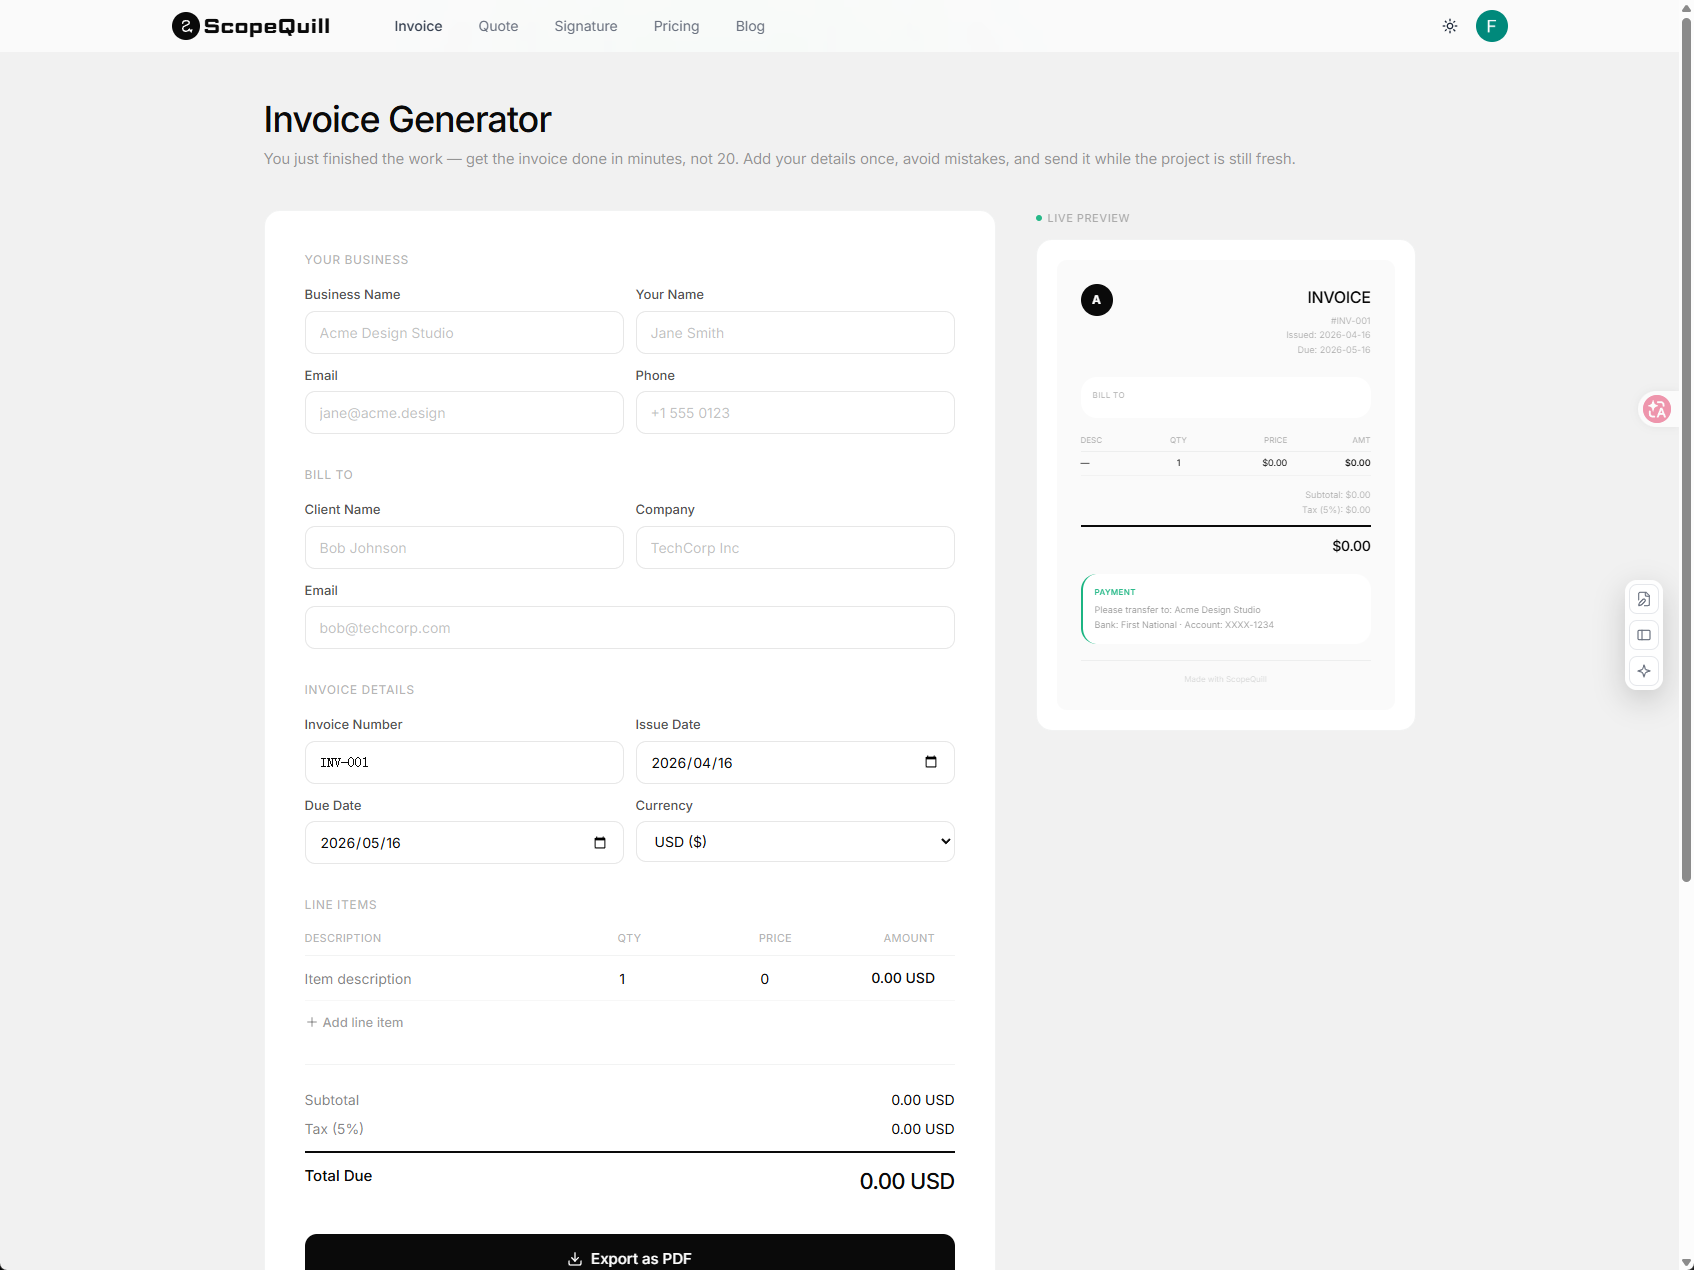Open the Quote page

coord(498,26)
